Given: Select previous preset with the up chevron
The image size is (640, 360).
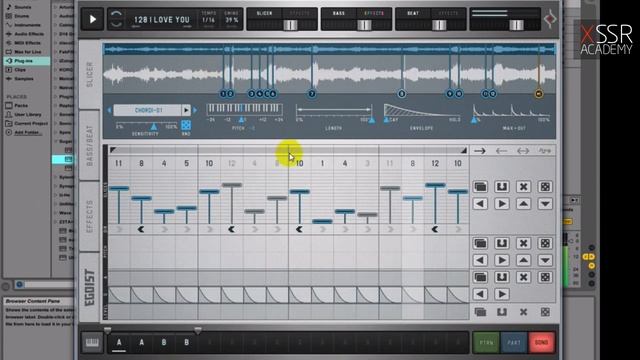Looking at the screenshot, I should tap(116, 14).
